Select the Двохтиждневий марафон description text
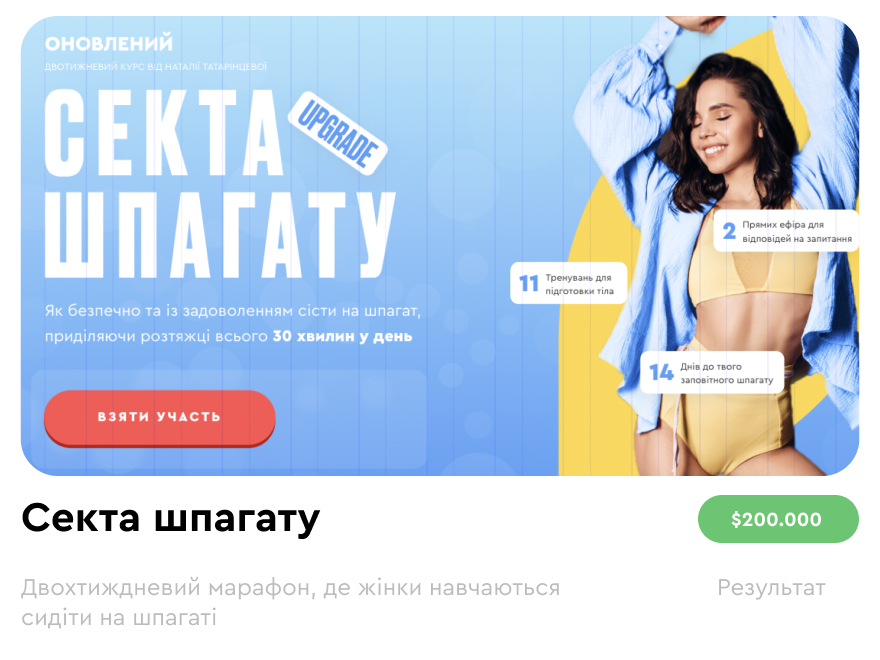Image resolution: width=880 pixels, height=660 pixels. point(291,603)
